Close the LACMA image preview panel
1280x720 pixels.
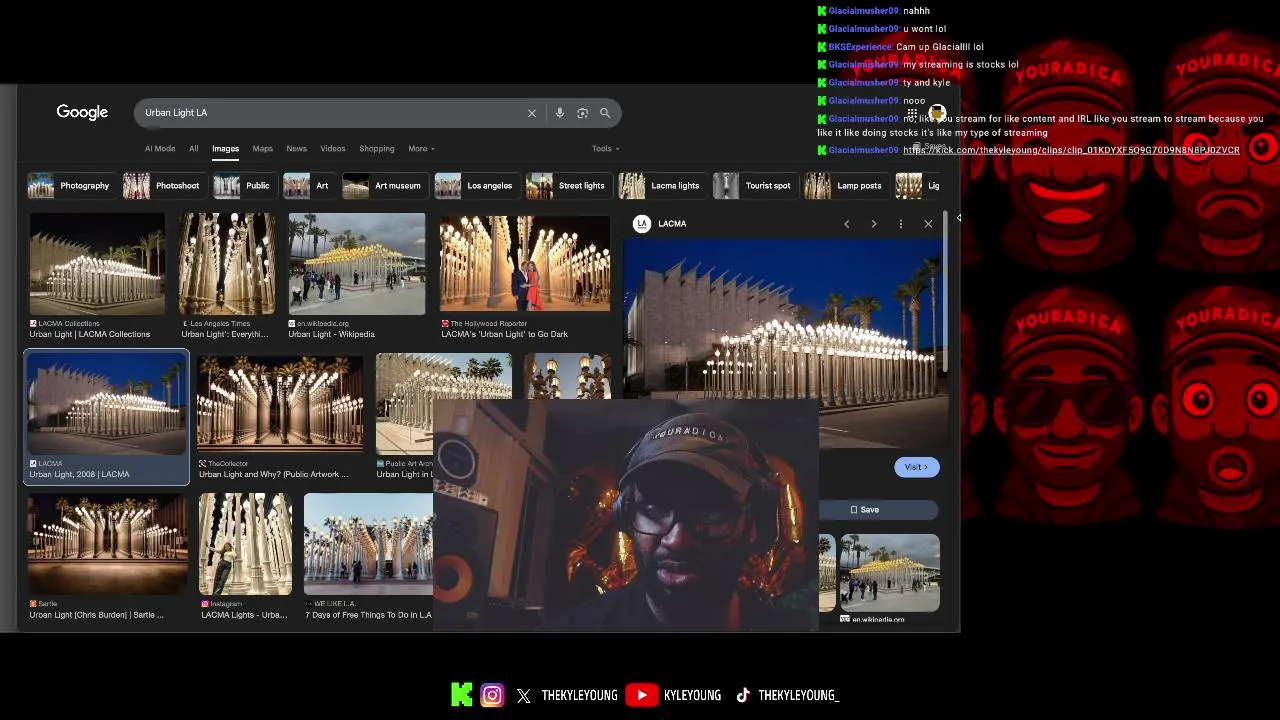[x=928, y=224]
